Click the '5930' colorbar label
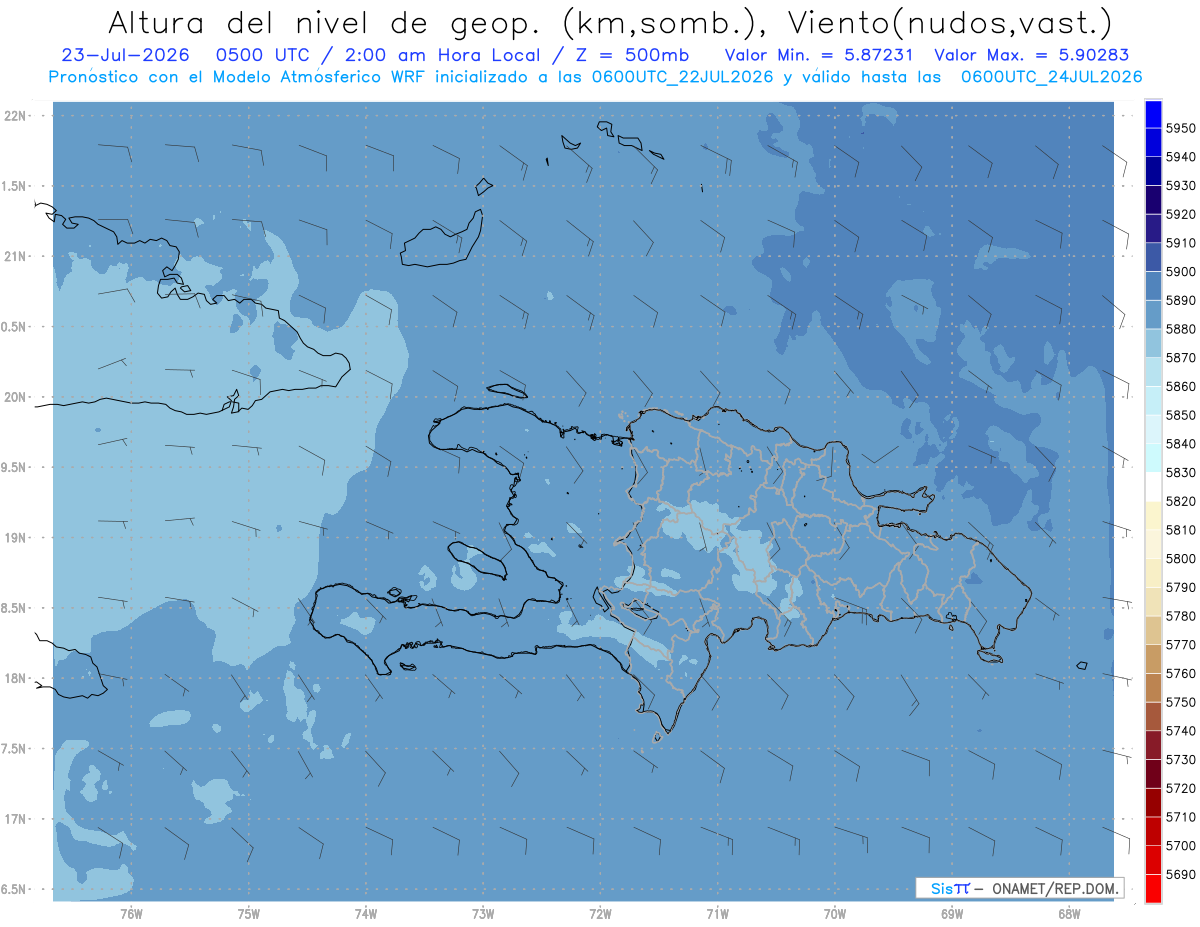 point(1180,186)
